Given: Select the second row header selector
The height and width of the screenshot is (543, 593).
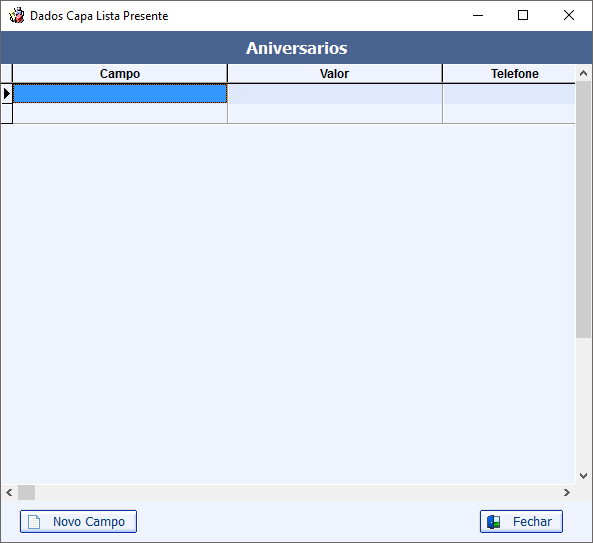Looking at the screenshot, I should tap(6, 113).
